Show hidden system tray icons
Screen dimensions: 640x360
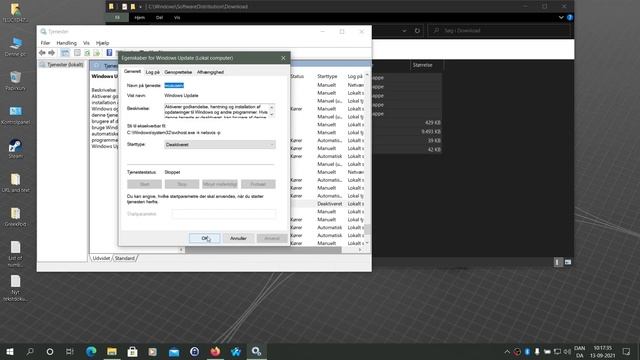pyautogui.click(x=507, y=351)
